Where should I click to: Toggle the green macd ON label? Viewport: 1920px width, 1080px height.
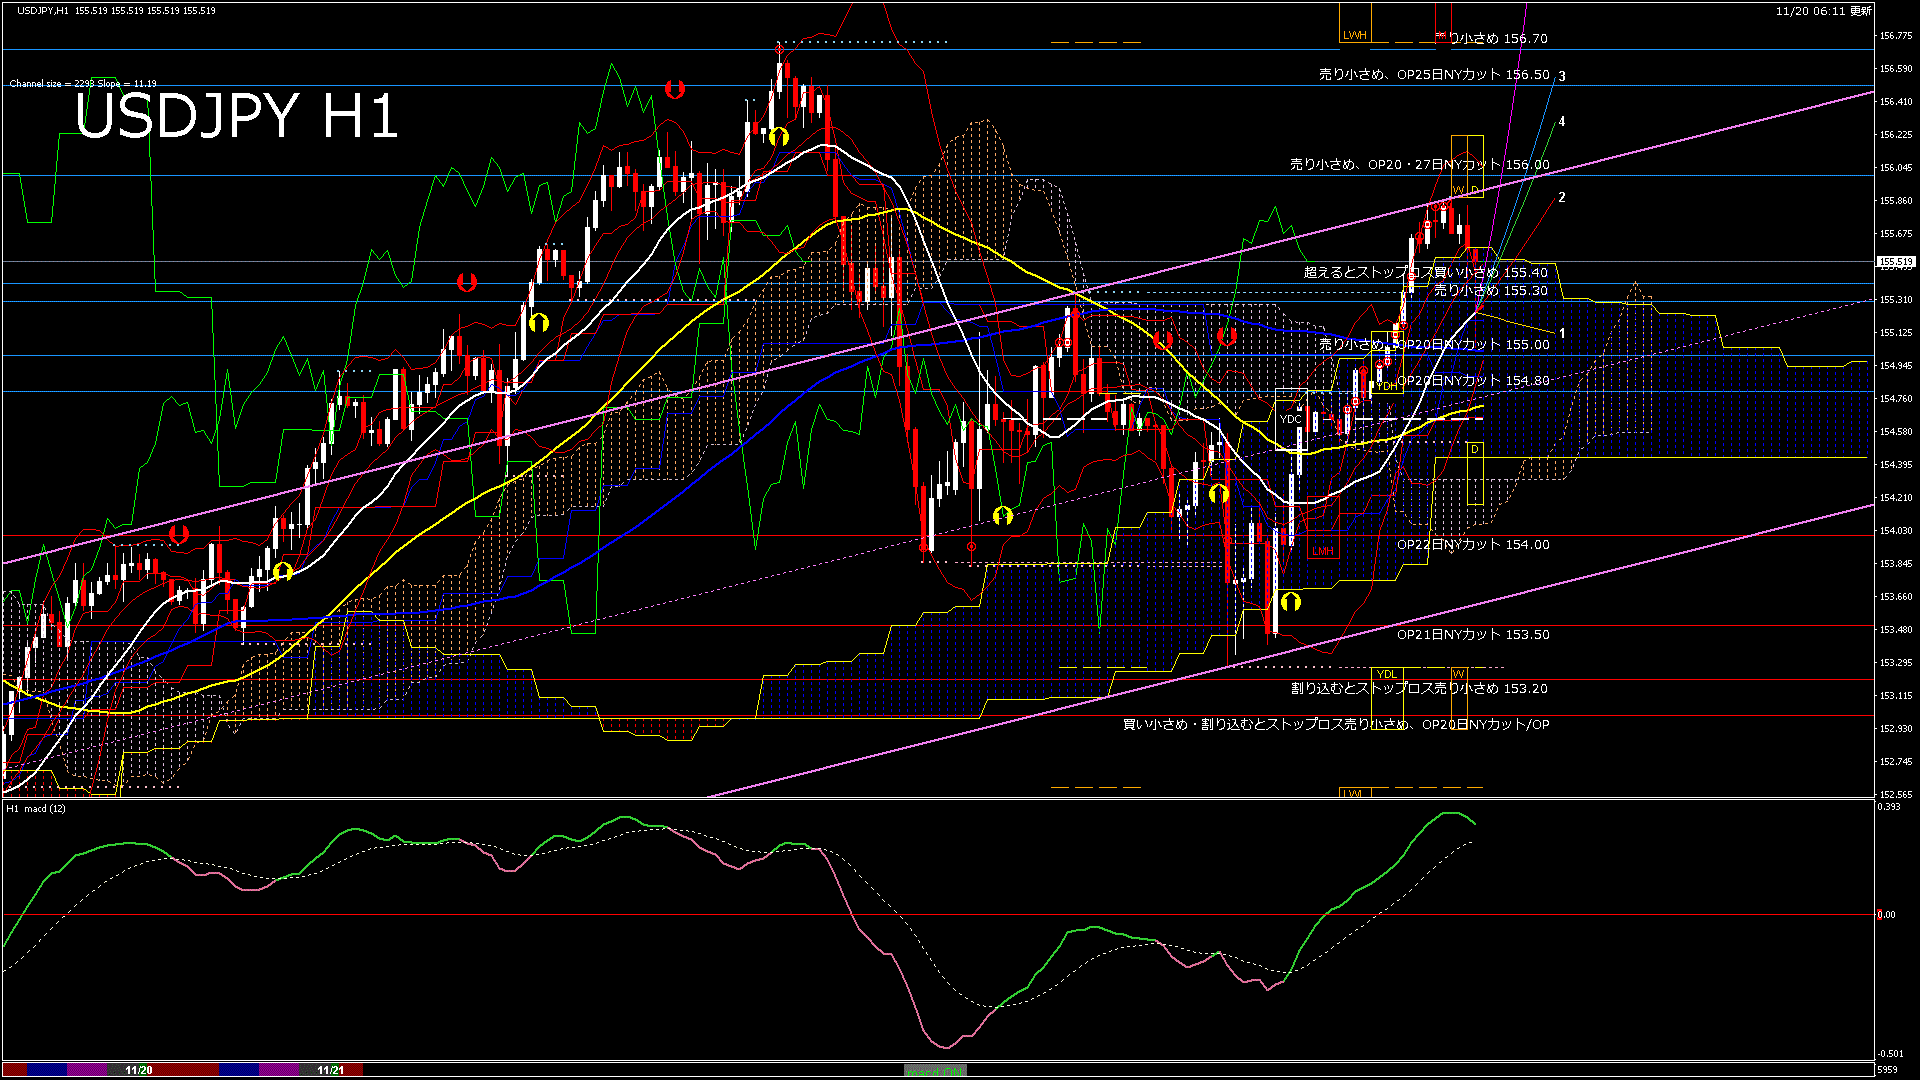click(934, 1070)
